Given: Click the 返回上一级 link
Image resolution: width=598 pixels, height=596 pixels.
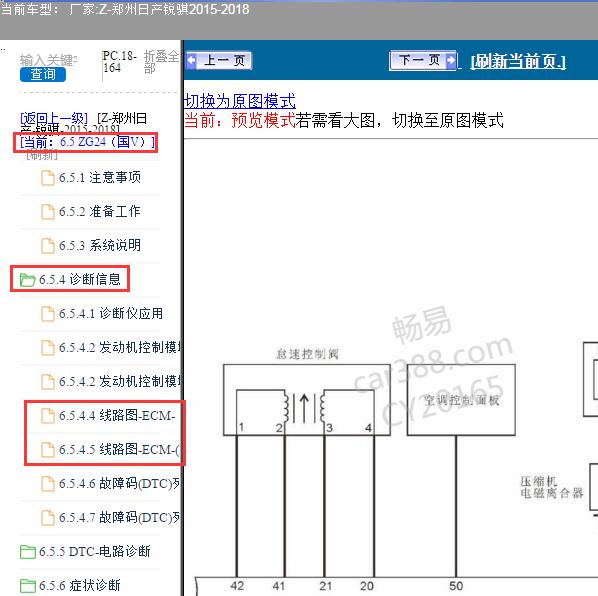Looking at the screenshot, I should [54, 118].
